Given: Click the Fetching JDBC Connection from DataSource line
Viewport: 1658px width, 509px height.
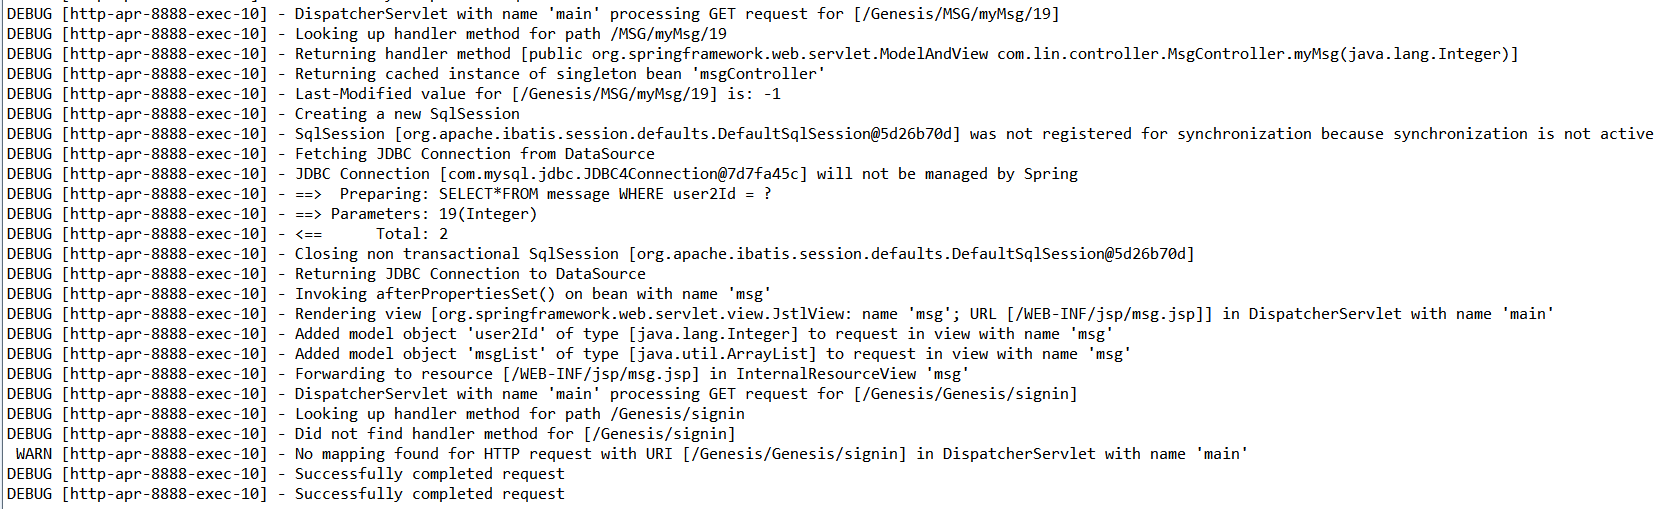Looking at the screenshot, I should point(475,154).
